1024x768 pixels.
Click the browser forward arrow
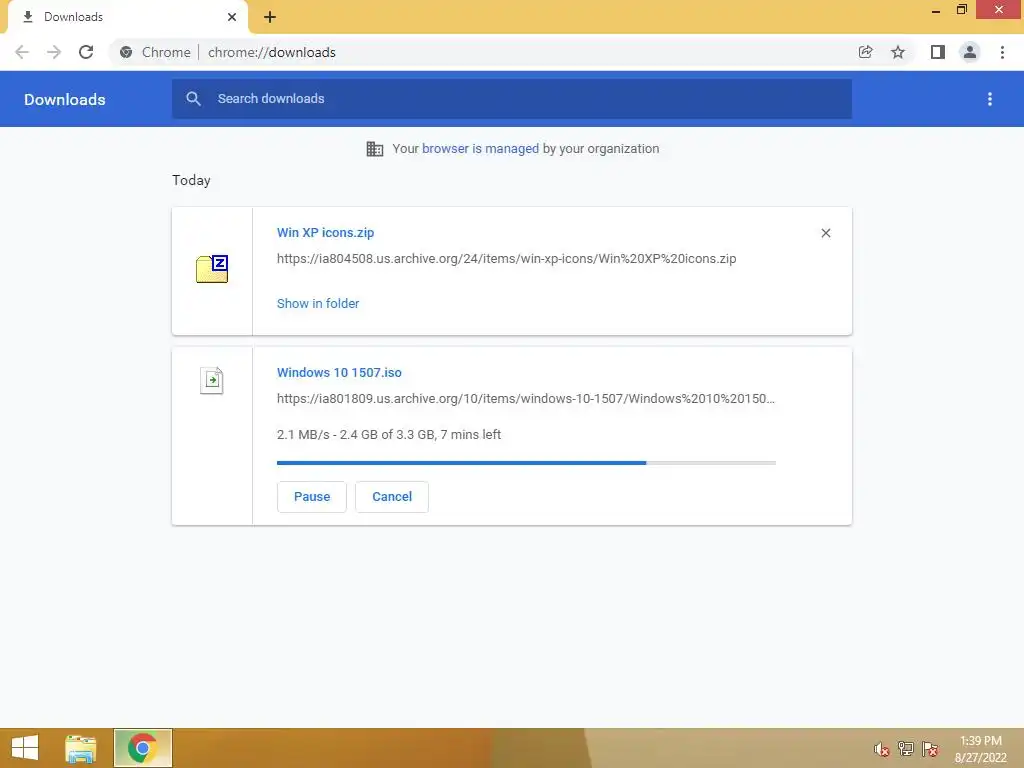coord(54,52)
